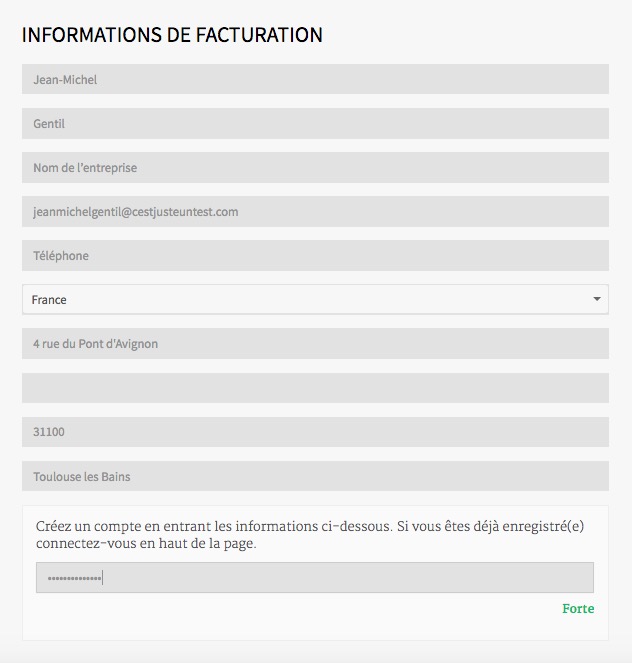Click the country selector's down arrow

tap(597, 299)
